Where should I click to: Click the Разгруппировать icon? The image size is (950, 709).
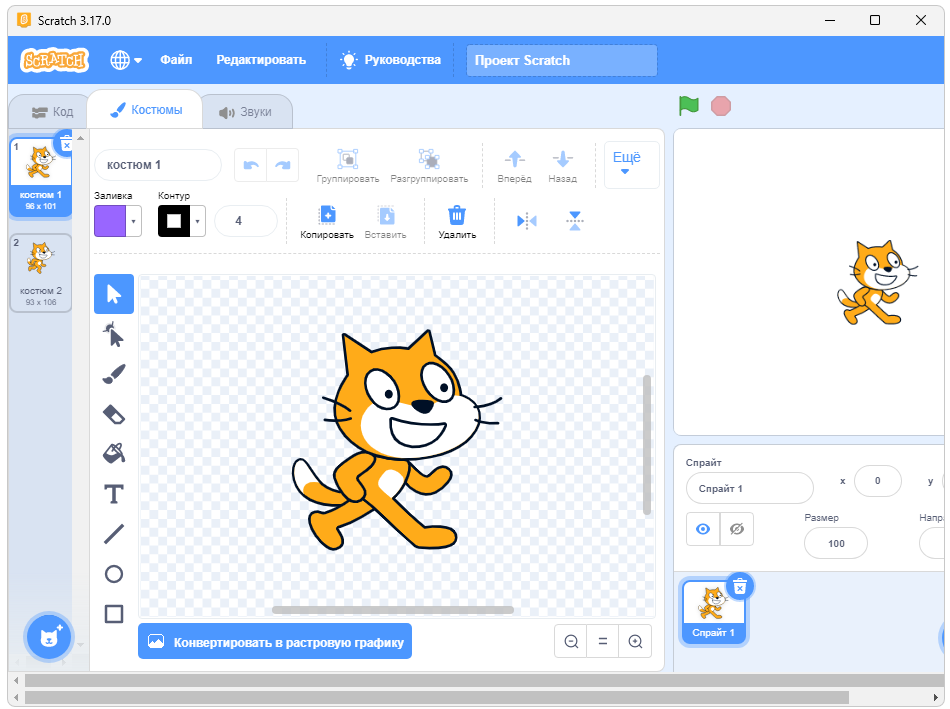click(x=429, y=159)
